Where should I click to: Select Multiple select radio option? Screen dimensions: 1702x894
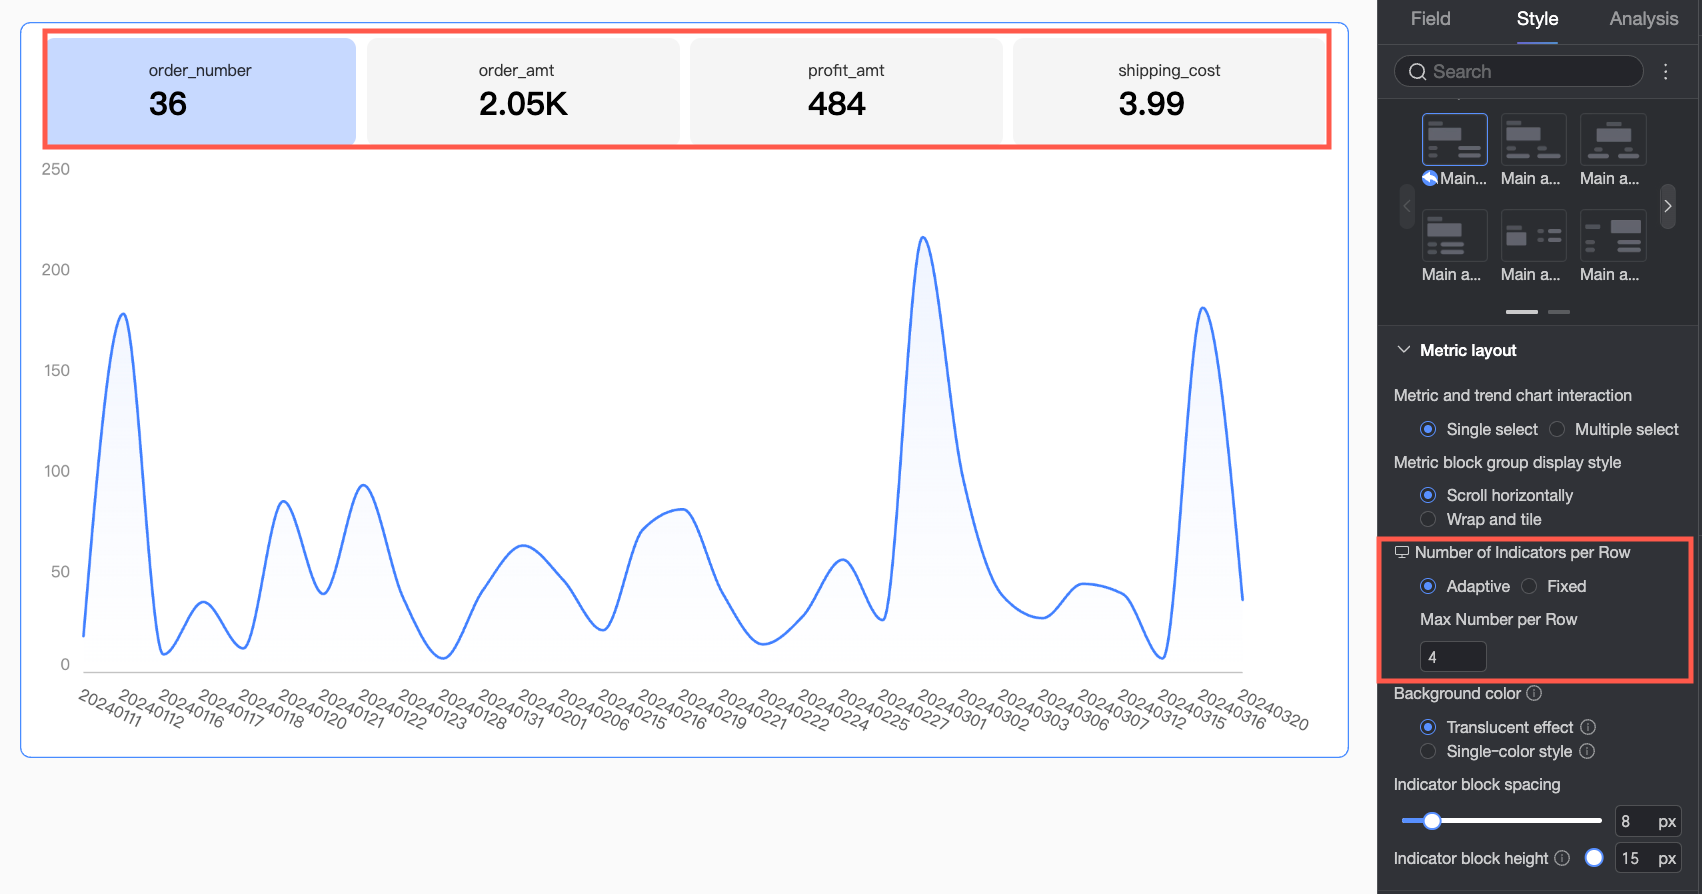[1557, 429]
